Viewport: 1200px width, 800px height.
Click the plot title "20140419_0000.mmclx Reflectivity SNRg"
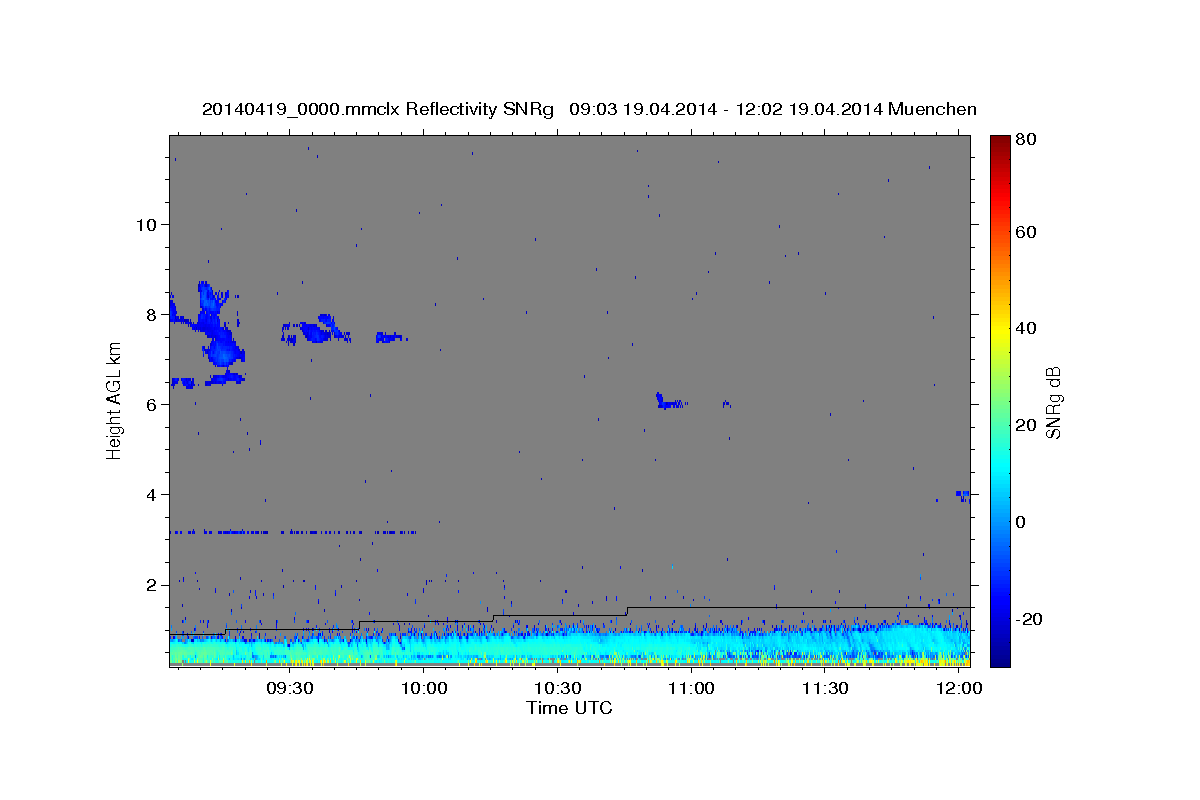coord(378,109)
